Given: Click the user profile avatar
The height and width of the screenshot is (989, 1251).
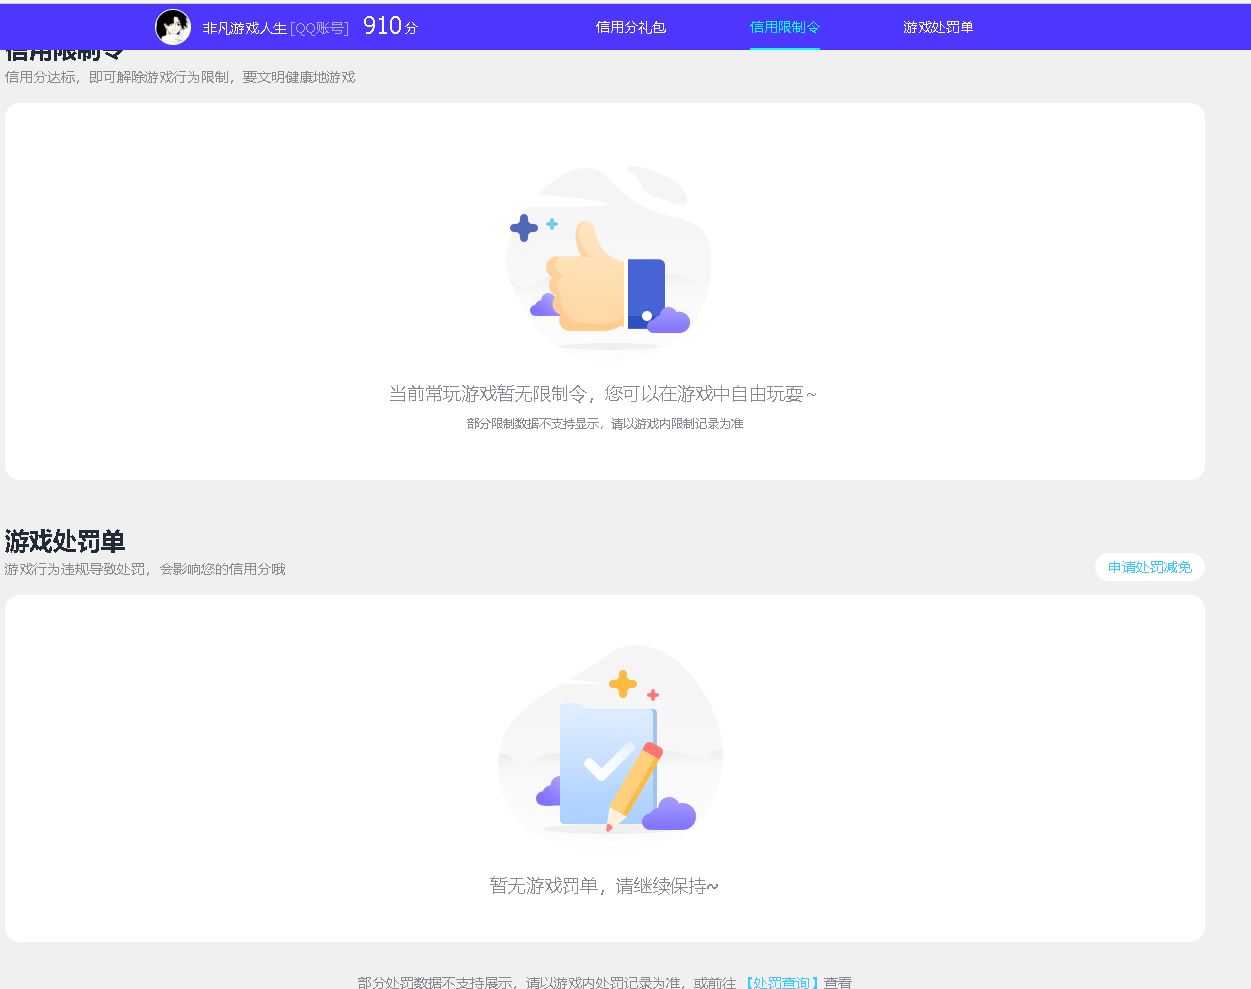Looking at the screenshot, I should click(173, 27).
